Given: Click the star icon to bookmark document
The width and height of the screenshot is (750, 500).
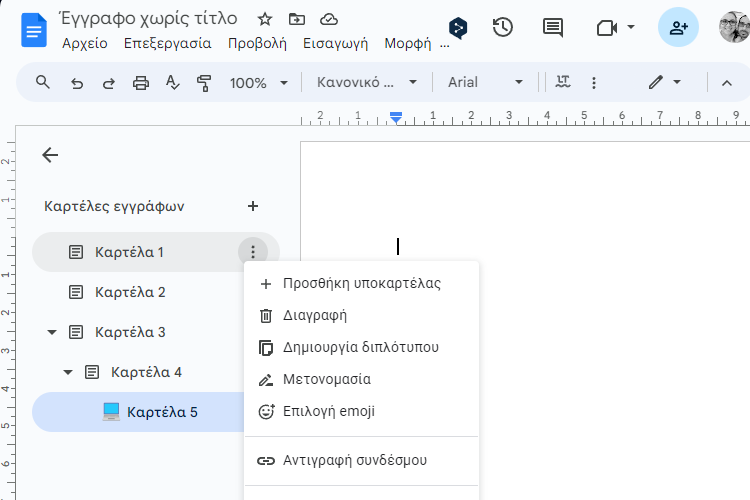Looking at the screenshot, I should [x=265, y=19].
